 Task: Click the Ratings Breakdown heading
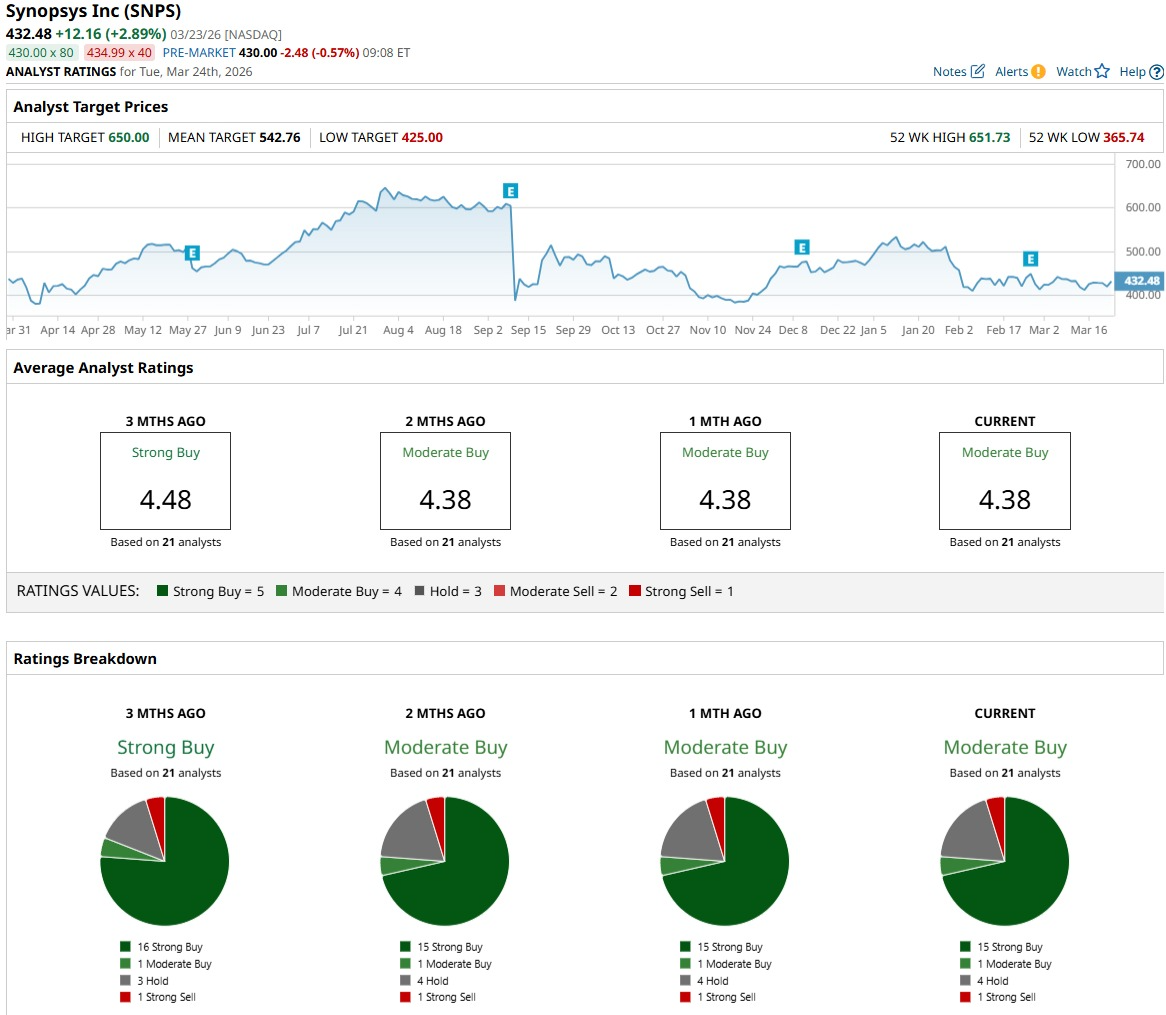pyautogui.click(x=85, y=658)
